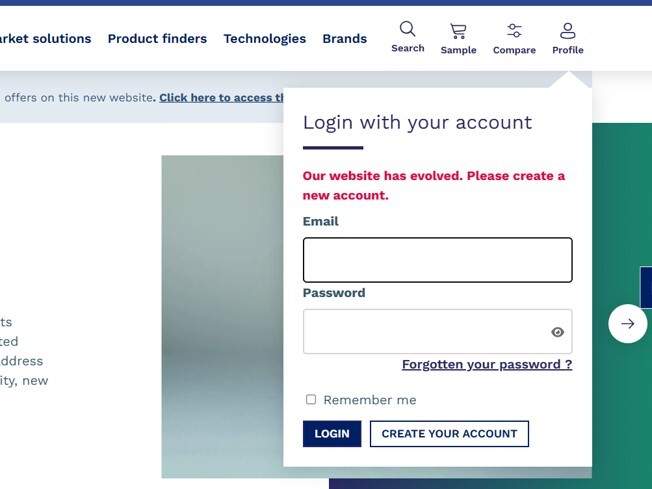Follow the Forgotten your password link
The height and width of the screenshot is (489, 652).
tap(487, 365)
